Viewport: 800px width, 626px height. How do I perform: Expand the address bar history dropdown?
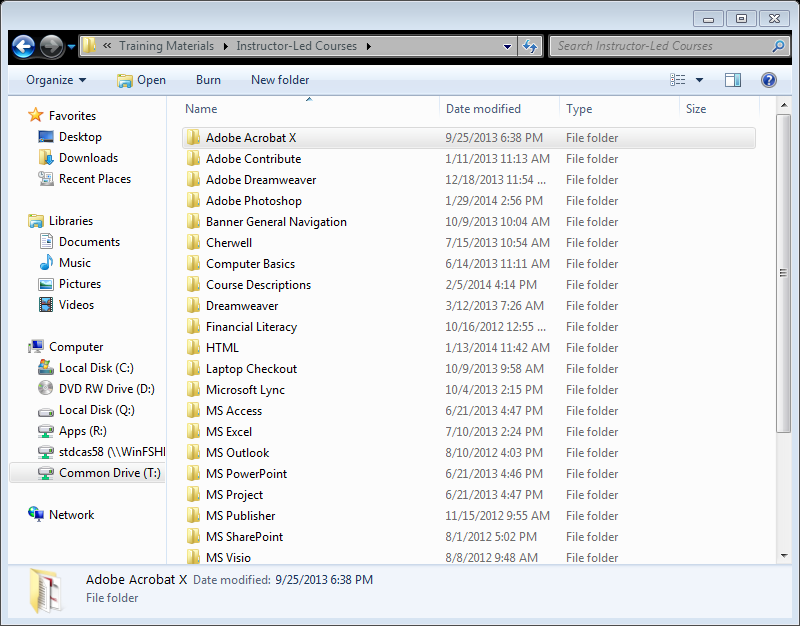tap(507, 46)
